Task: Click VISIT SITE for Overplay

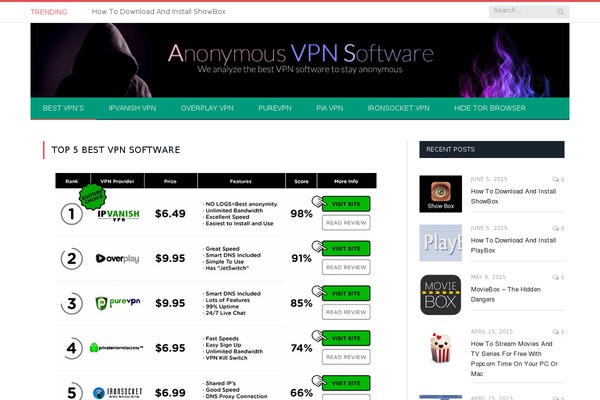Action: 346,249
